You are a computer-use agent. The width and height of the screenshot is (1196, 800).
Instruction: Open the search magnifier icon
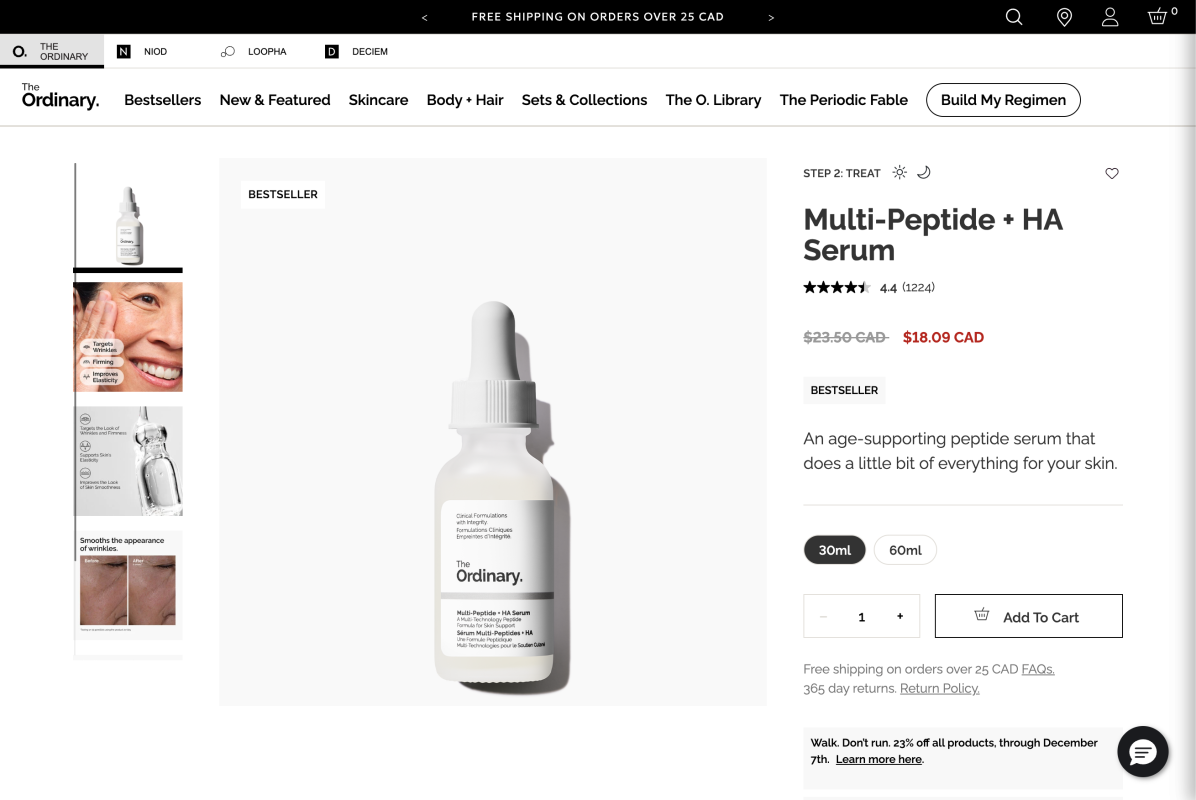[x=1014, y=17]
